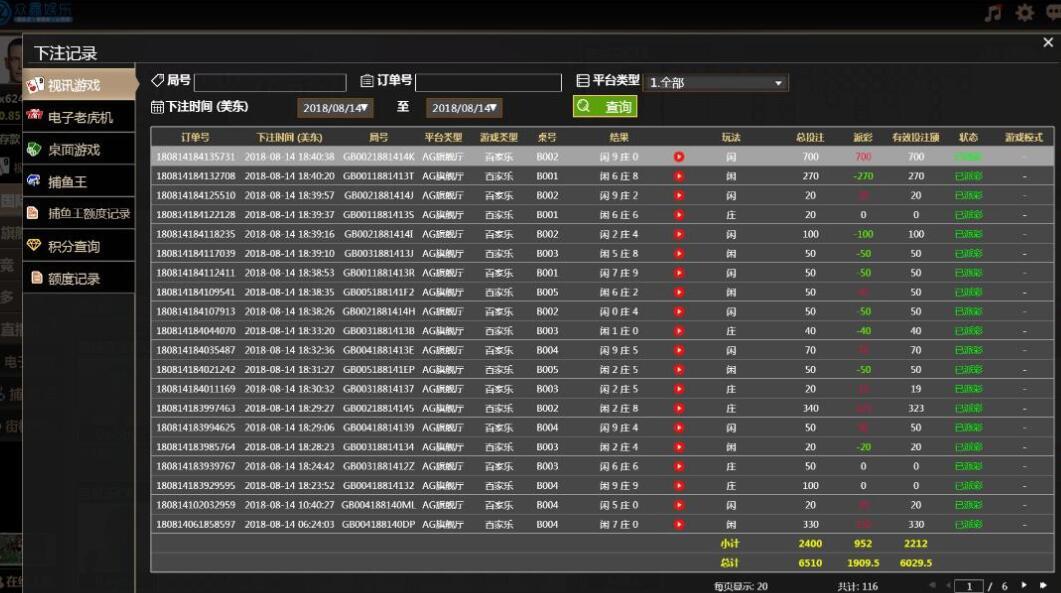The width and height of the screenshot is (1061, 593).
Task: Open the 积分查询 tab
Action: click(79, 246)
